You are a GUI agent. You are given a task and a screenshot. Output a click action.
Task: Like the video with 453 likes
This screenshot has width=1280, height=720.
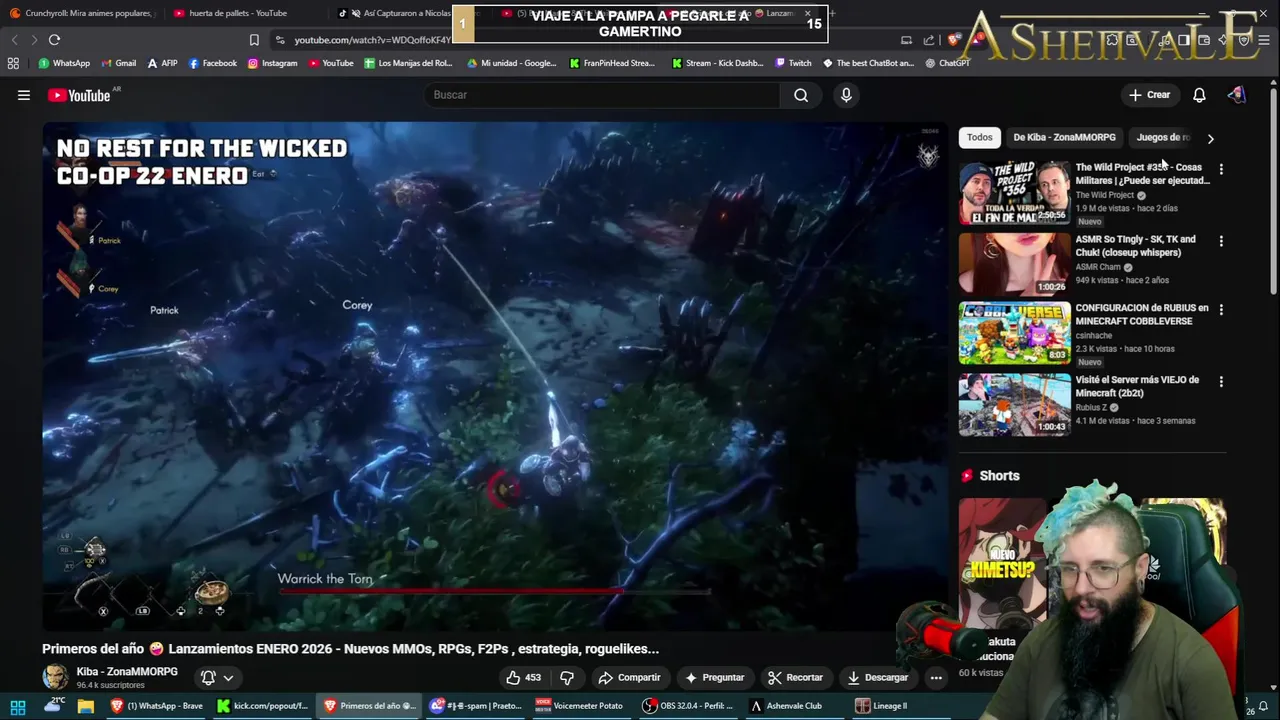(523, 677)
